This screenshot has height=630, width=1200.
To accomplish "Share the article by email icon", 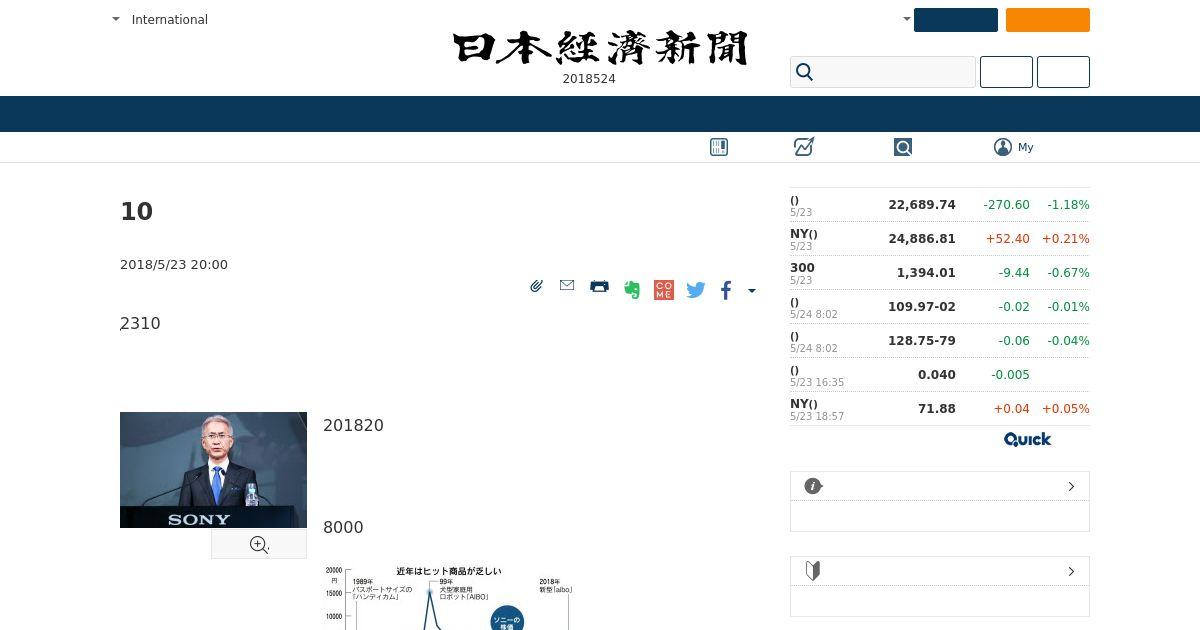I will 567,286.
